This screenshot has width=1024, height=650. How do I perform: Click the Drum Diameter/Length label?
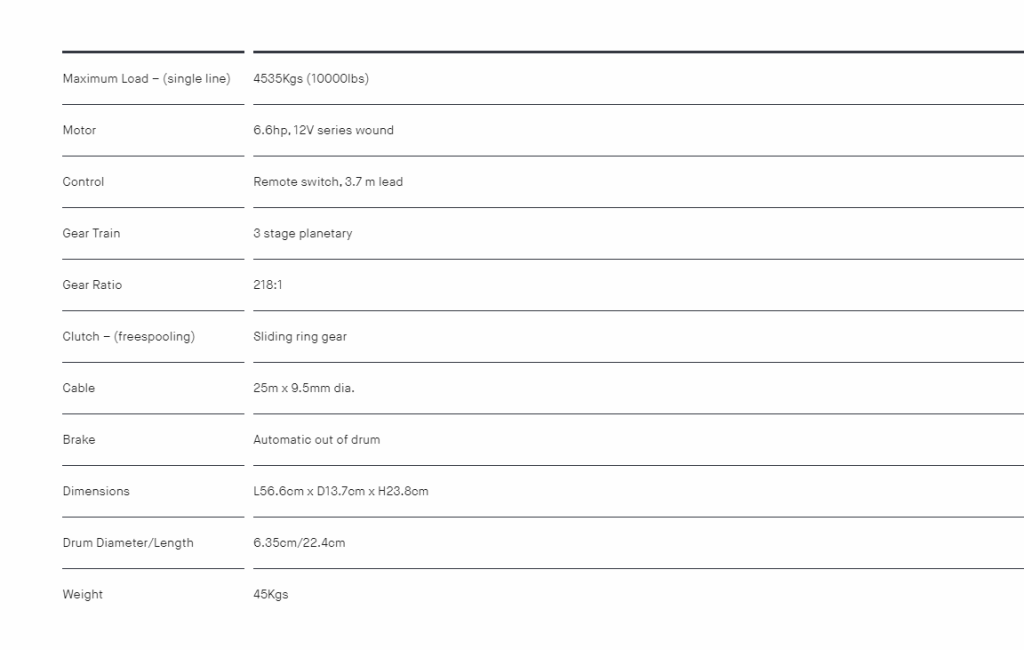pyautogui.click(x=128, y=543)
